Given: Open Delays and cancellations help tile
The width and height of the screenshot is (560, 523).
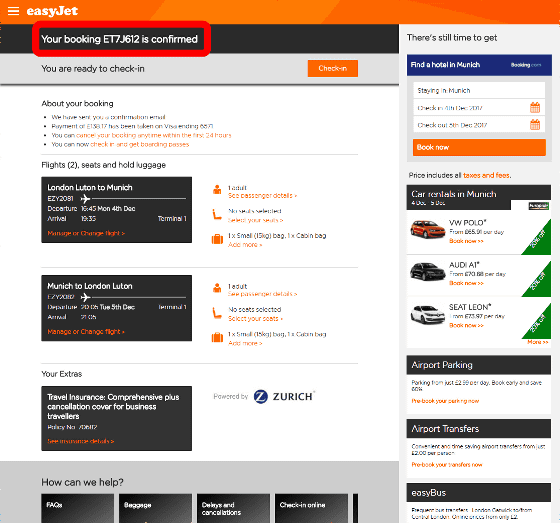Looking at the screenshot, I should (x=233, y=508).
